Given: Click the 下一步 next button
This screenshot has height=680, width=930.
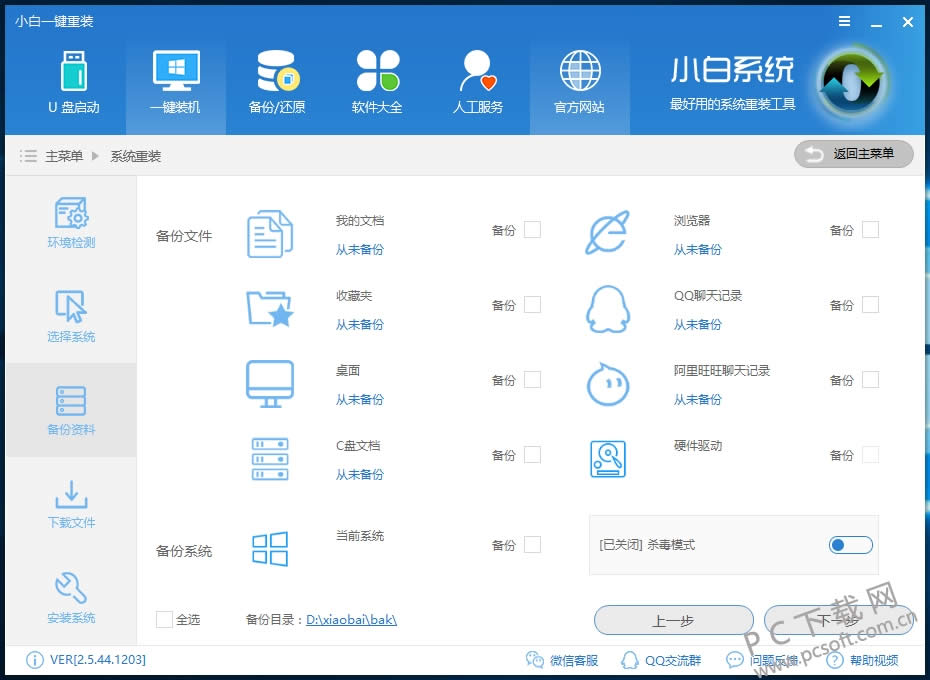Looking at the screenshot, I should (x=839, y=620).
